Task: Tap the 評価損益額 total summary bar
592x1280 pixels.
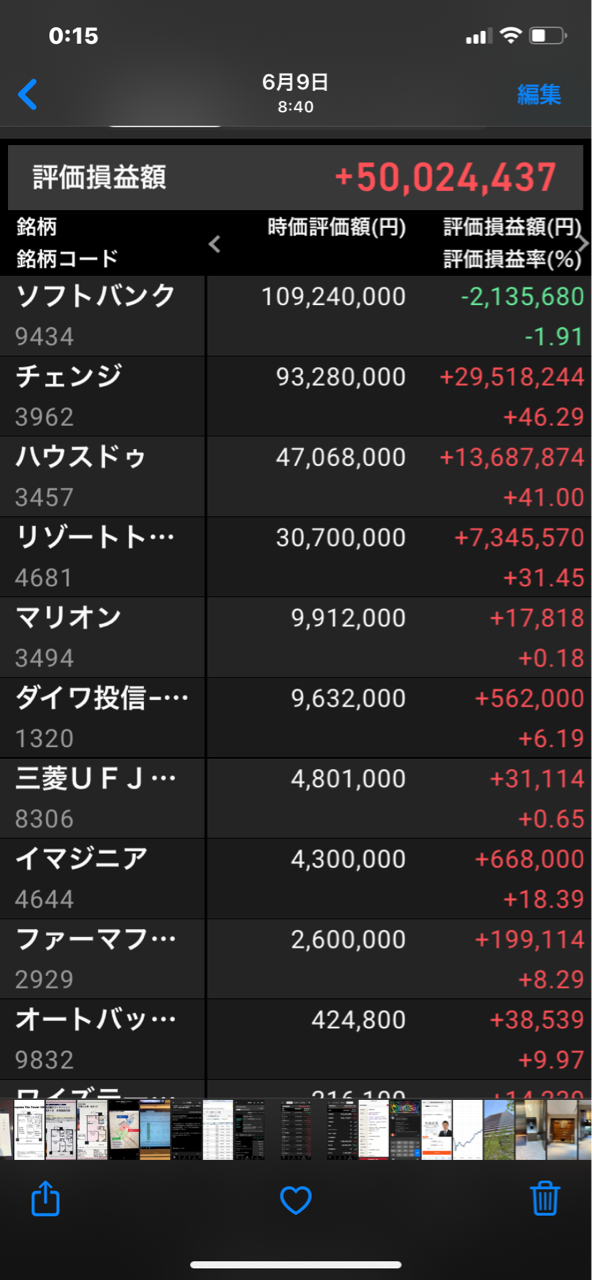Action: 296,178
